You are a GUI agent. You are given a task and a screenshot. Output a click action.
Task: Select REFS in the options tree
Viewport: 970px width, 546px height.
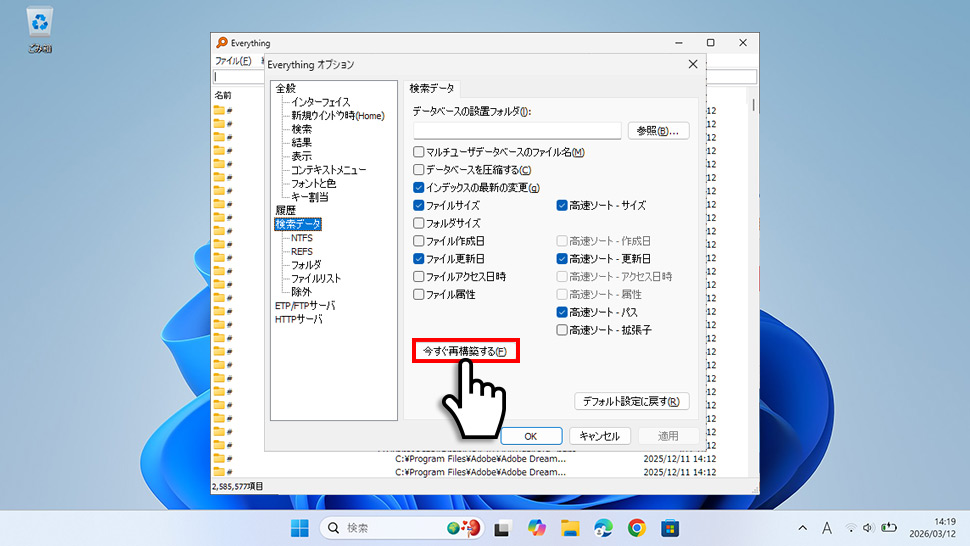tap(302, 251)
